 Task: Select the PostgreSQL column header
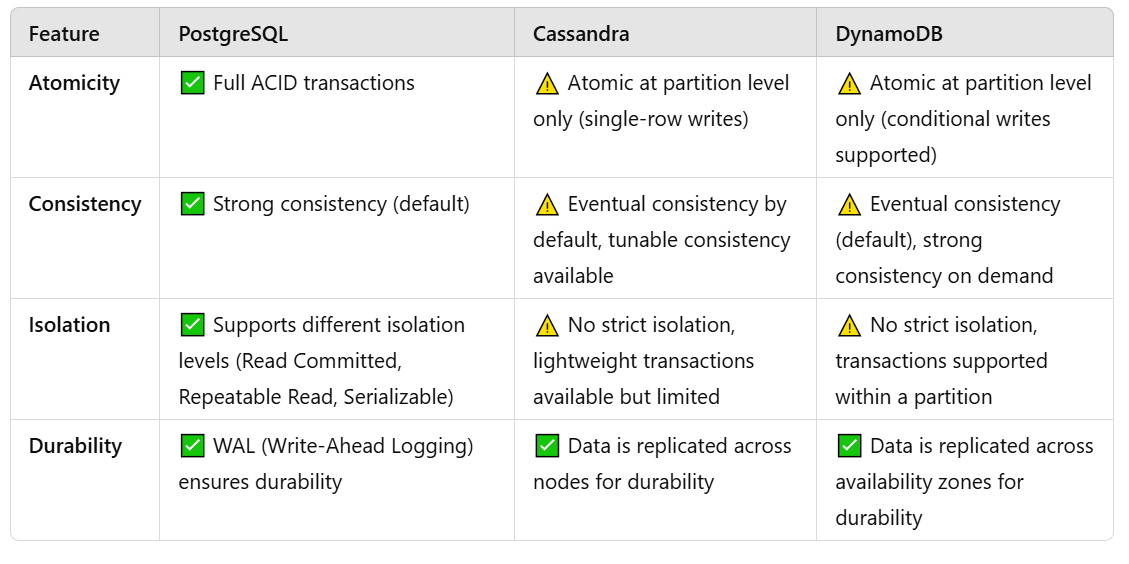point(233,34)
